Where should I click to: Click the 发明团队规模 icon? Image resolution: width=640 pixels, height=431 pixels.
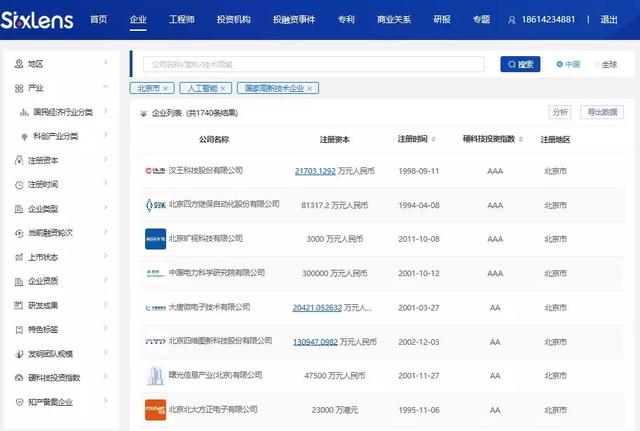coord(19,354)
